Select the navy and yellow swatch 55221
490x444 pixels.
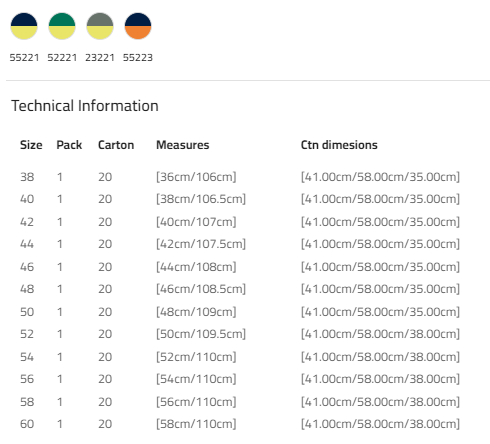24,26
